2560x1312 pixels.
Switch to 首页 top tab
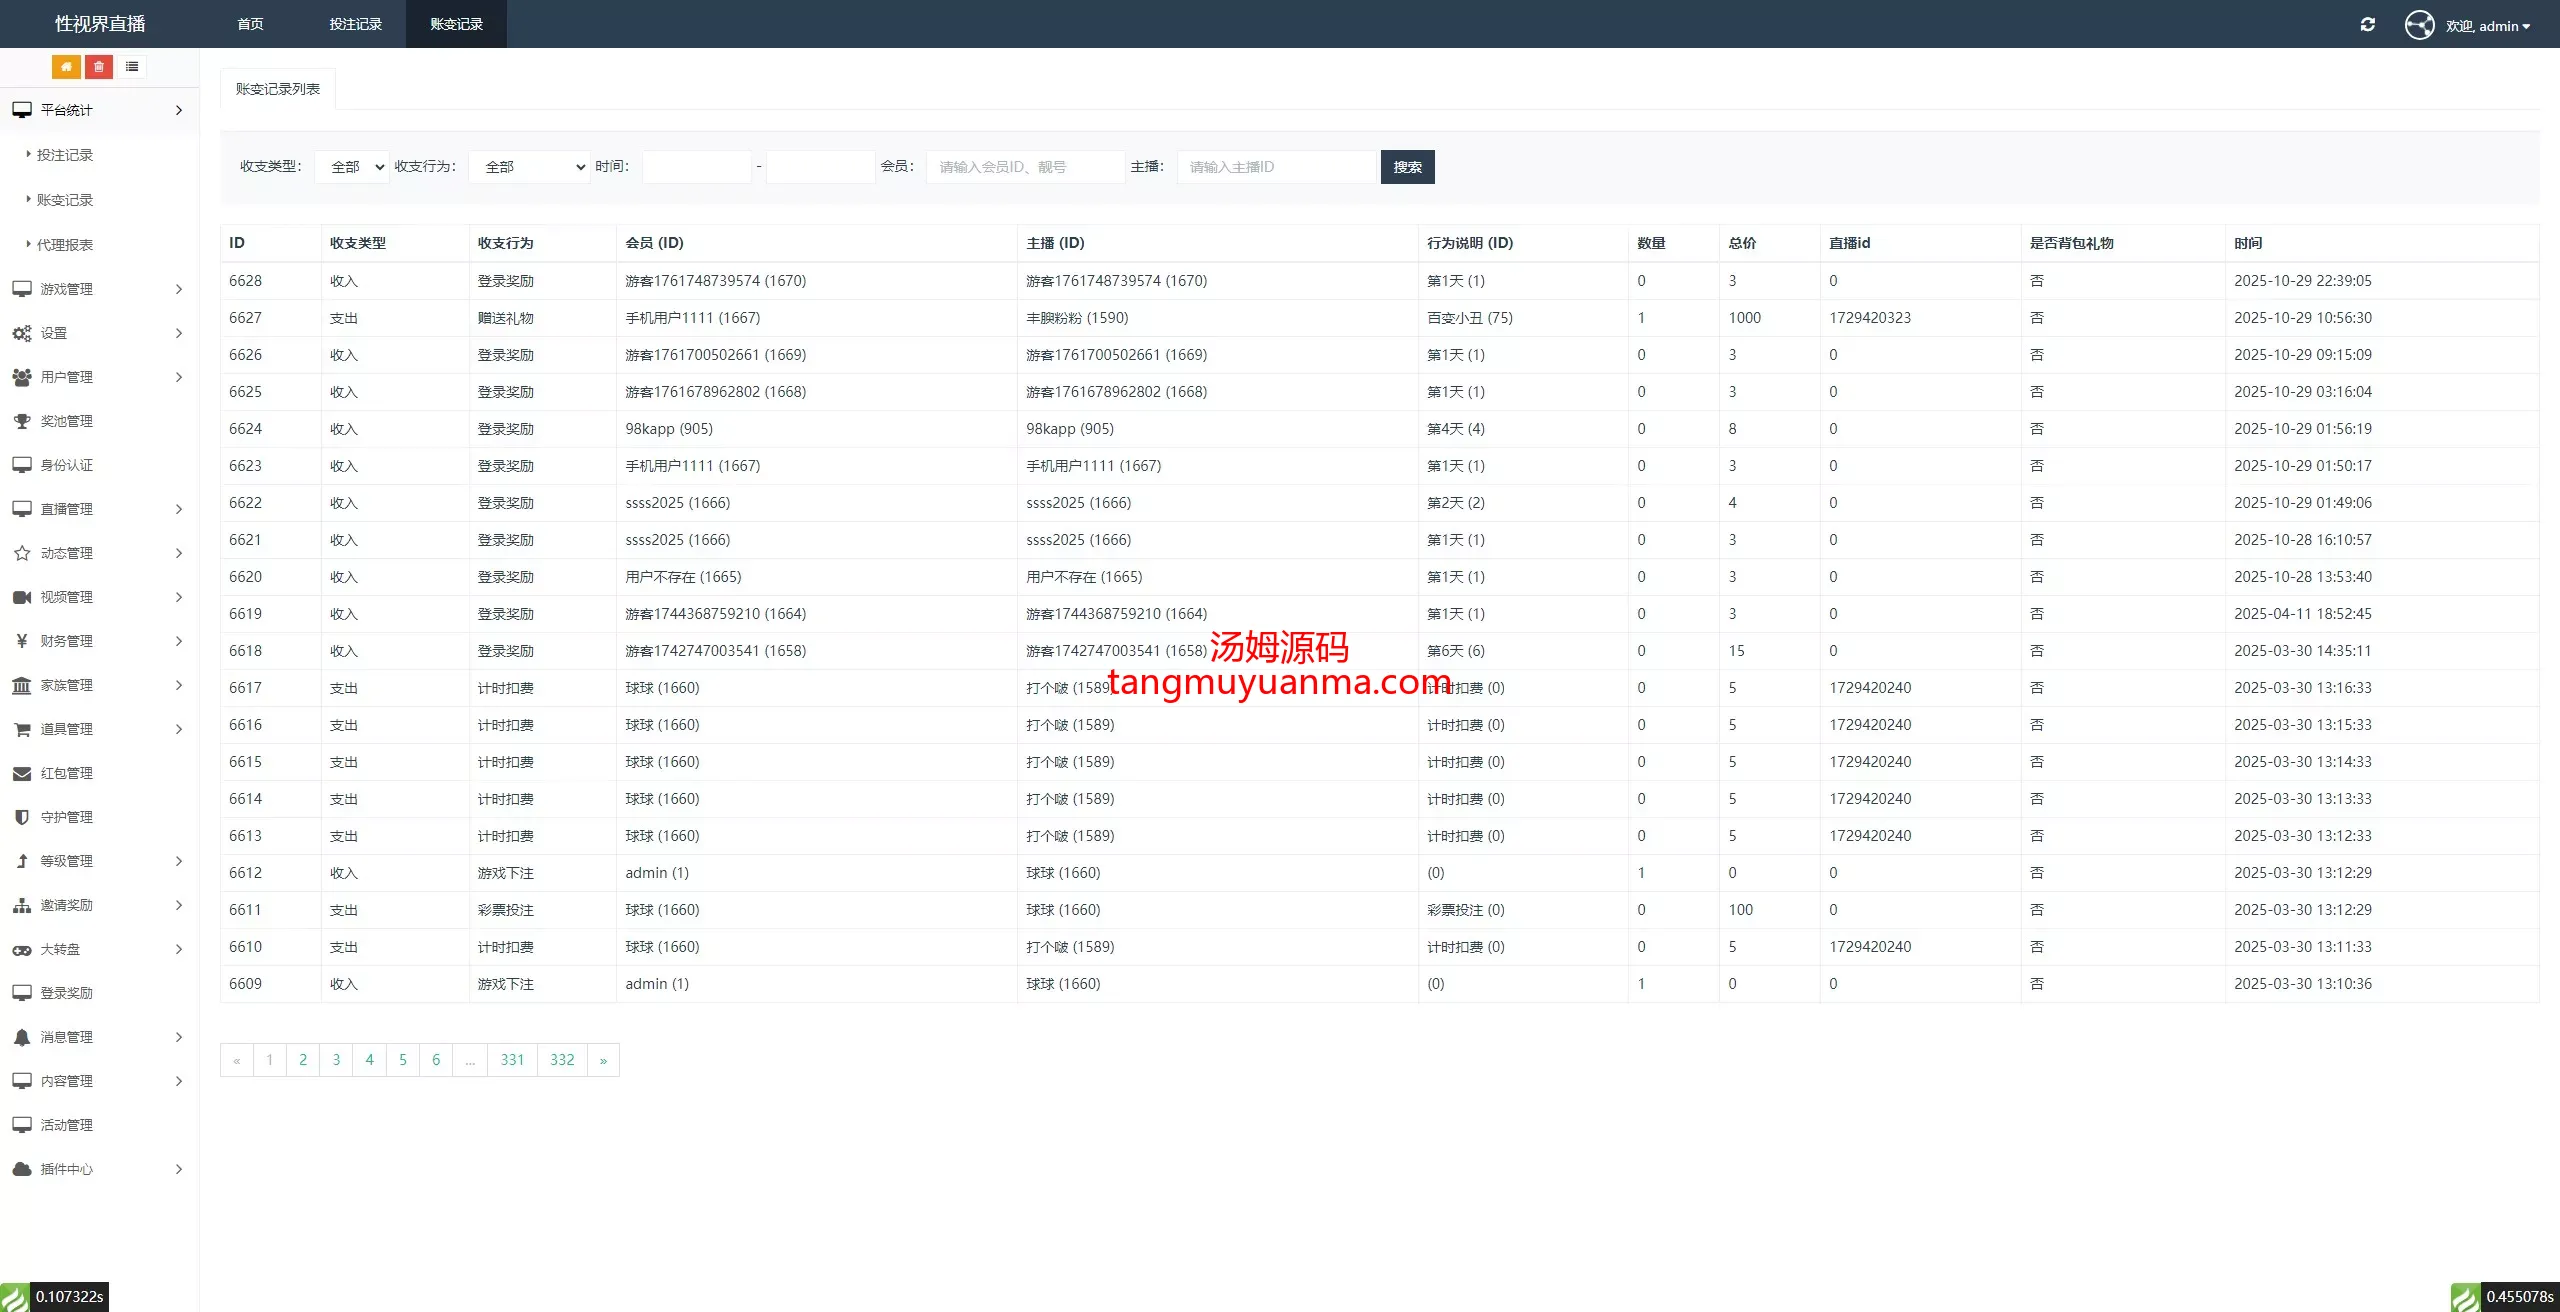coord(250,24)
